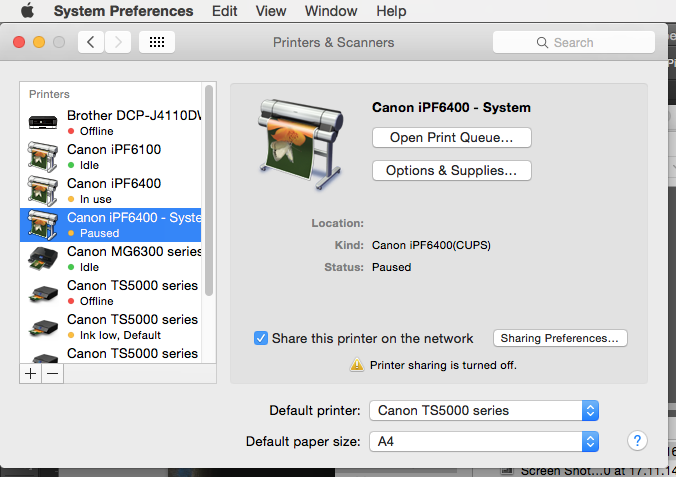The width and height of the screenshot is (676, 477).
Task: Click Options & Supplies button
Action: point(451,171)
